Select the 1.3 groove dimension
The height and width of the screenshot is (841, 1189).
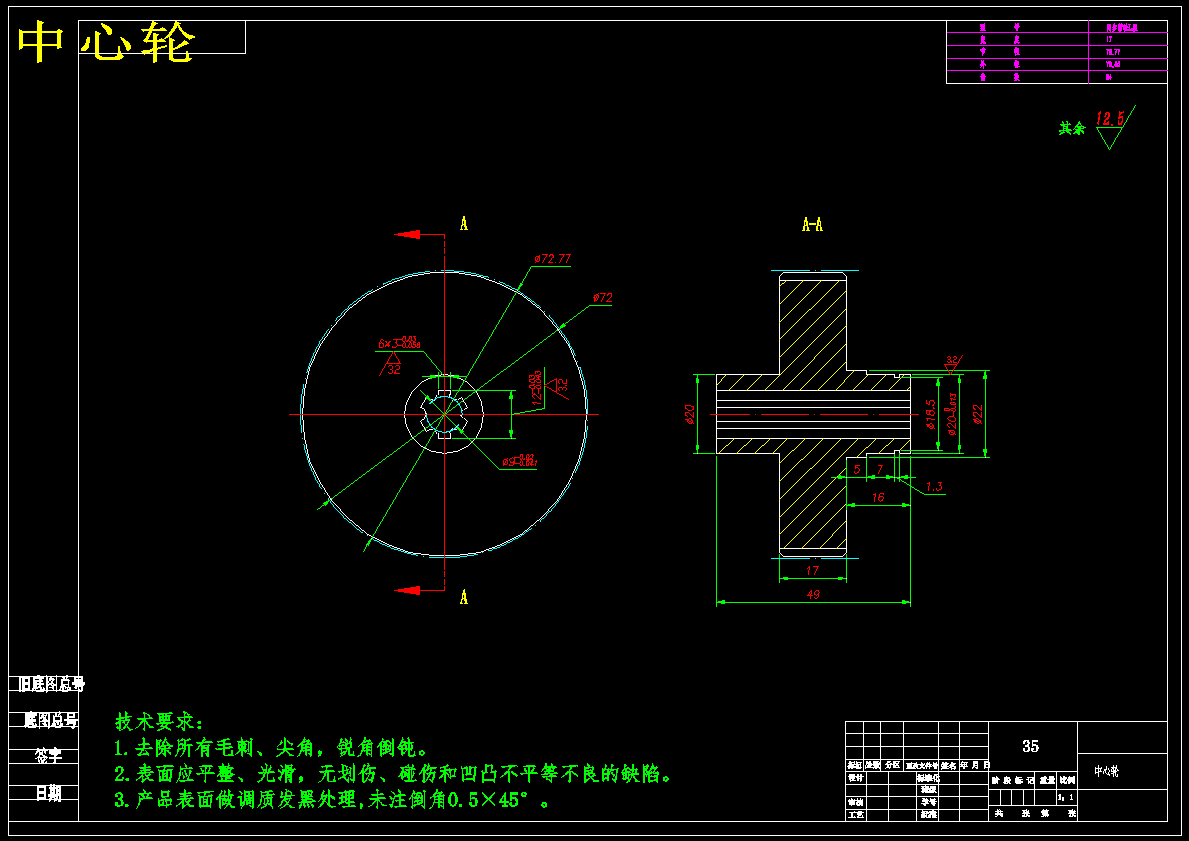coord(934,487)
